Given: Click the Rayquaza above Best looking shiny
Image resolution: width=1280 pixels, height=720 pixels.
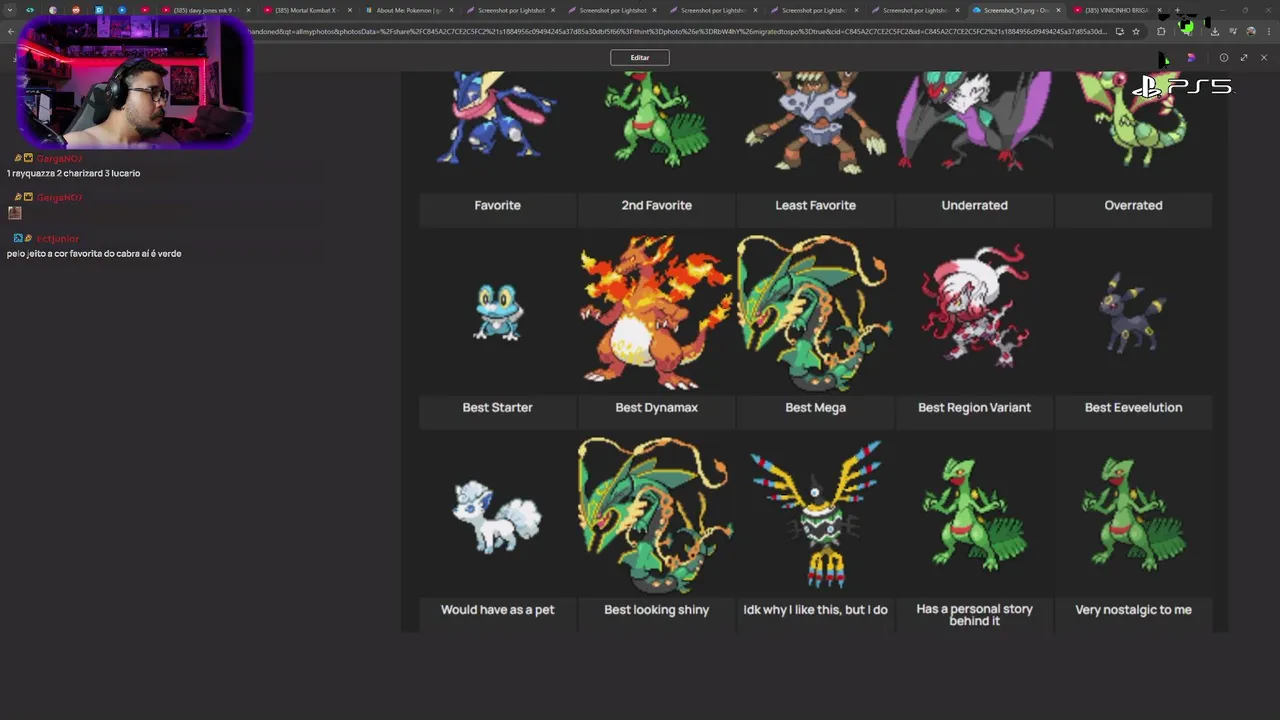Looking at the screenshot, I should tap(656, 515).
